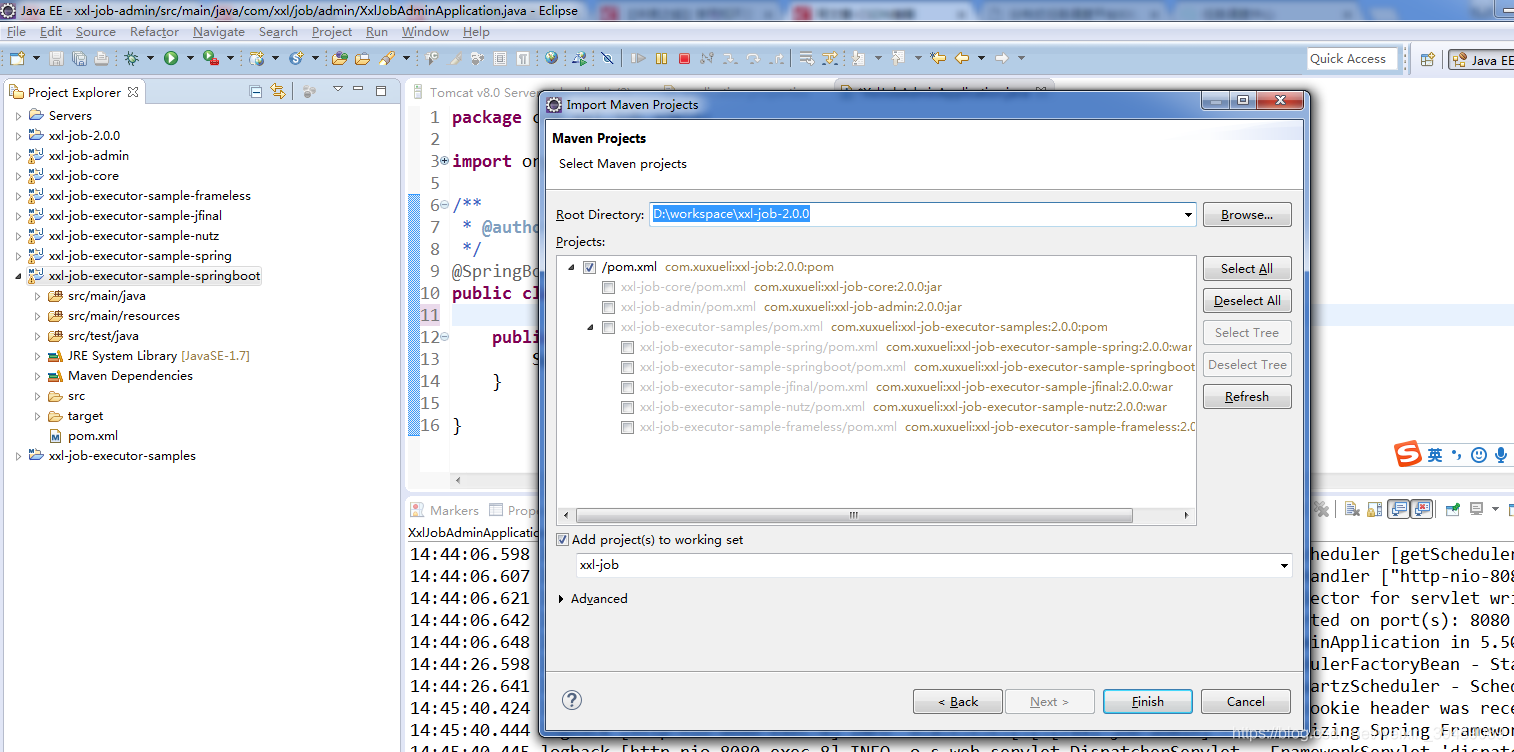The image size is (1514, 752).
Task: Click the Sogou input method S logo
Action: tap(1408, 454)
